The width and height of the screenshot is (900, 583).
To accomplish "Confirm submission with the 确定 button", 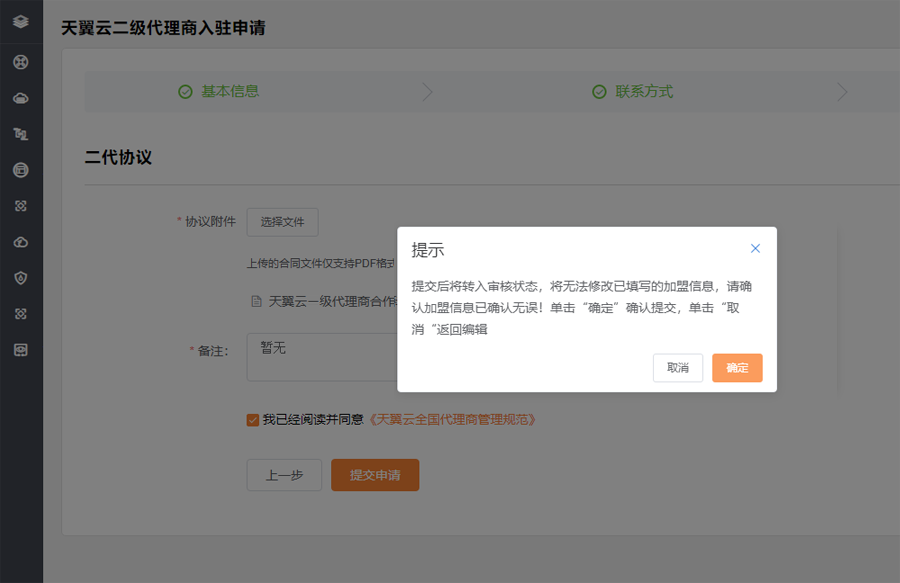I will (x=738, y=368).
